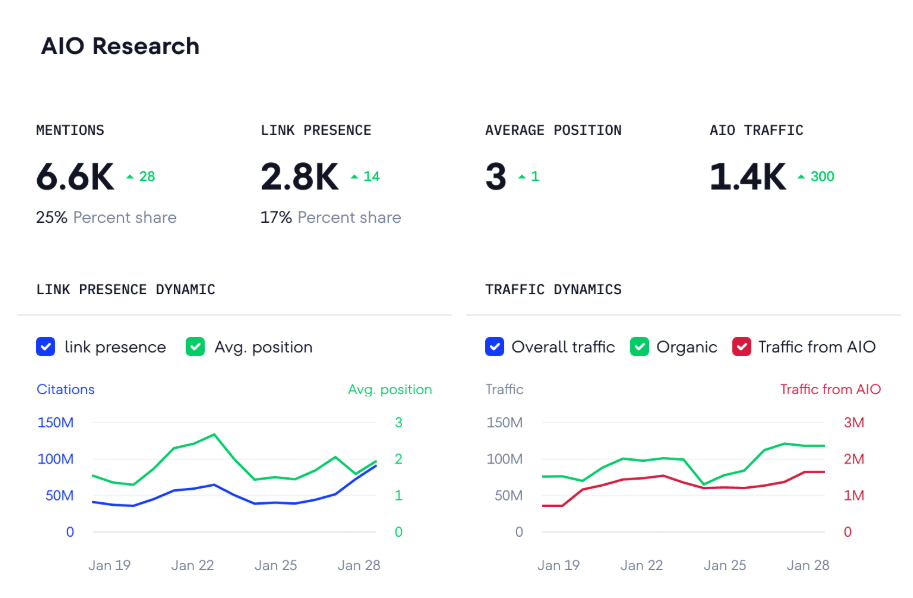Toggle the Avg. position series checkbox
Viewport: 913px width, 598px height.
coord(195,347)
